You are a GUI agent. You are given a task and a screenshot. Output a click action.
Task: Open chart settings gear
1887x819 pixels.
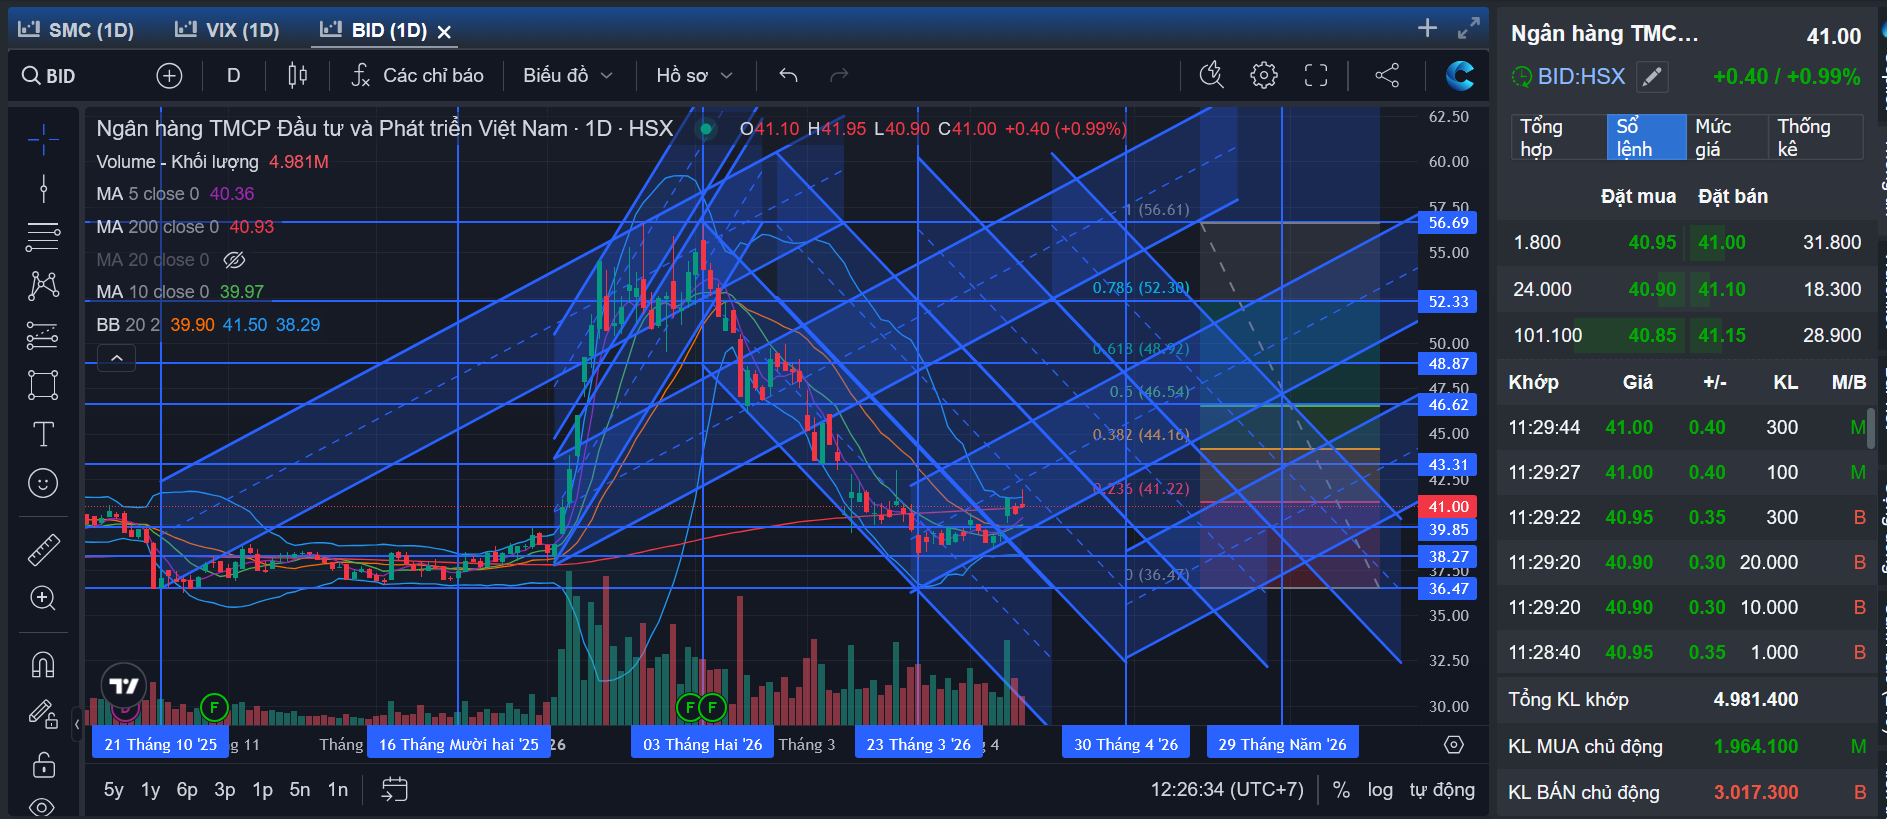(x=1264, y=76)
